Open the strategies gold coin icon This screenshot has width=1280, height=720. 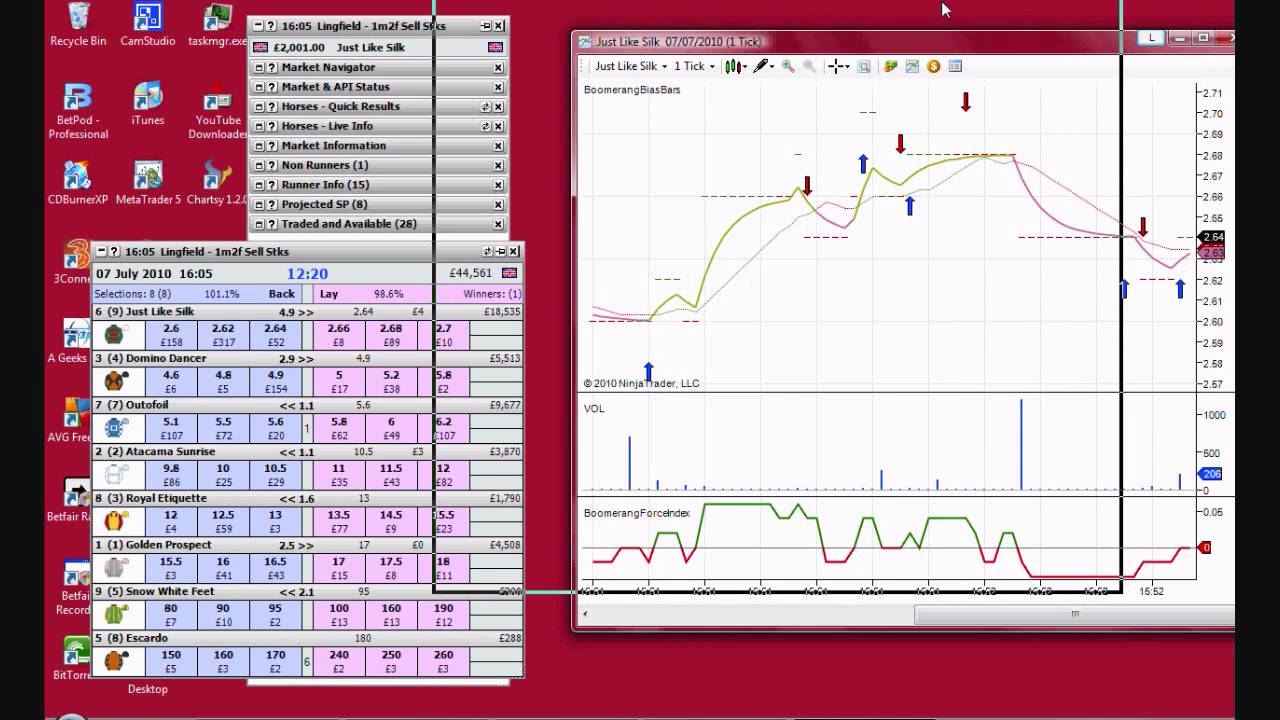pos(933,66)
